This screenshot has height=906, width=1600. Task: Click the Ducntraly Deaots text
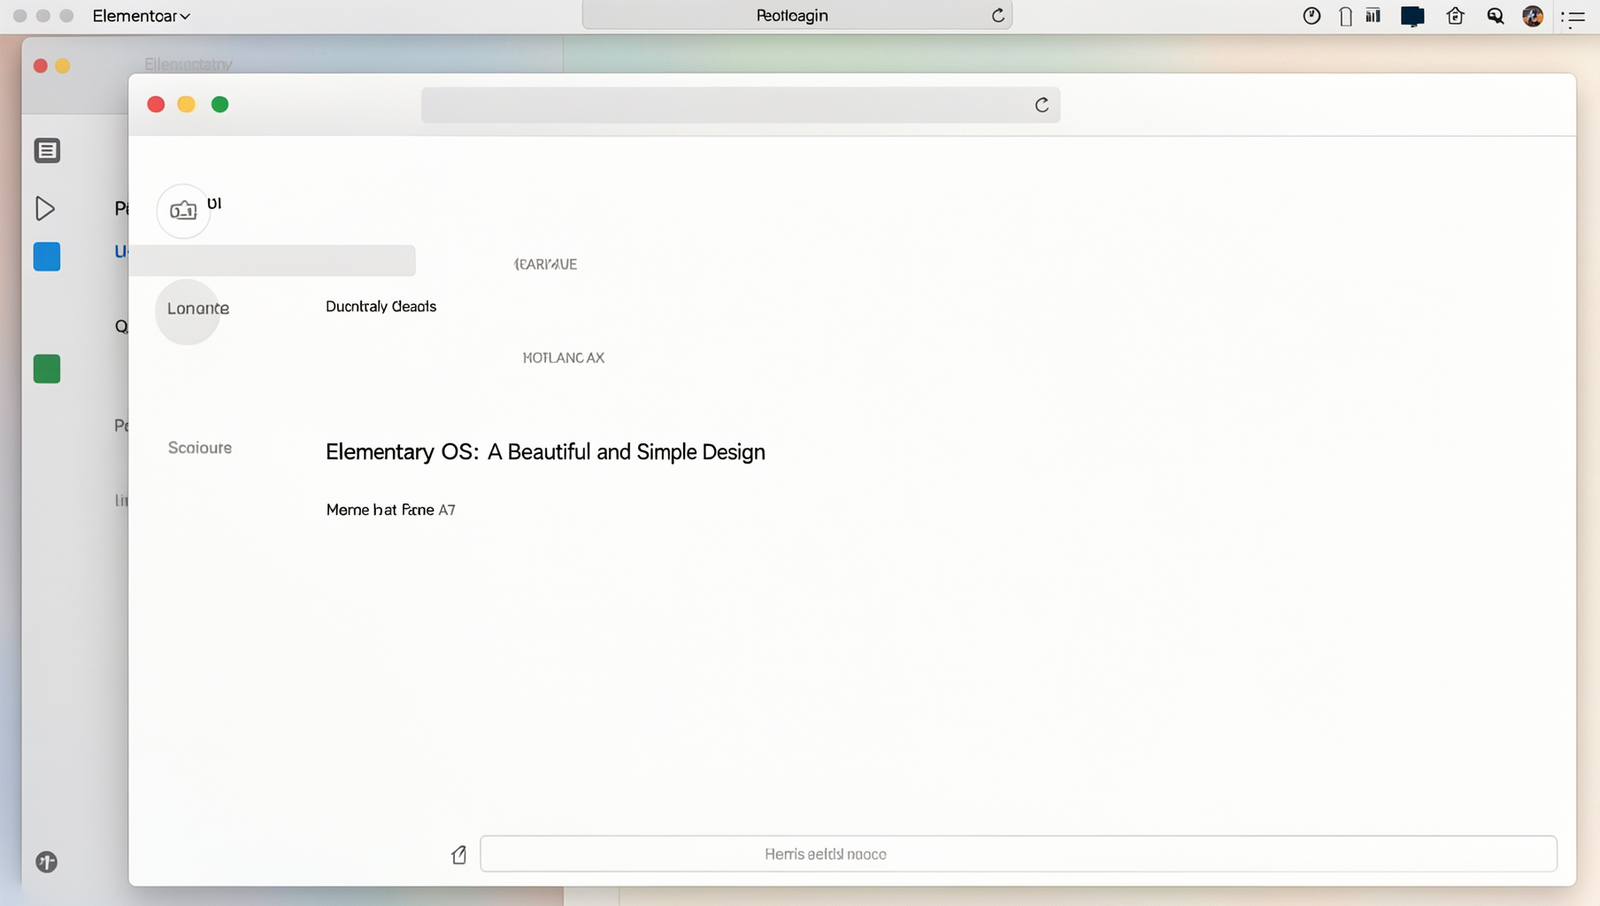(x=381, y=307)
